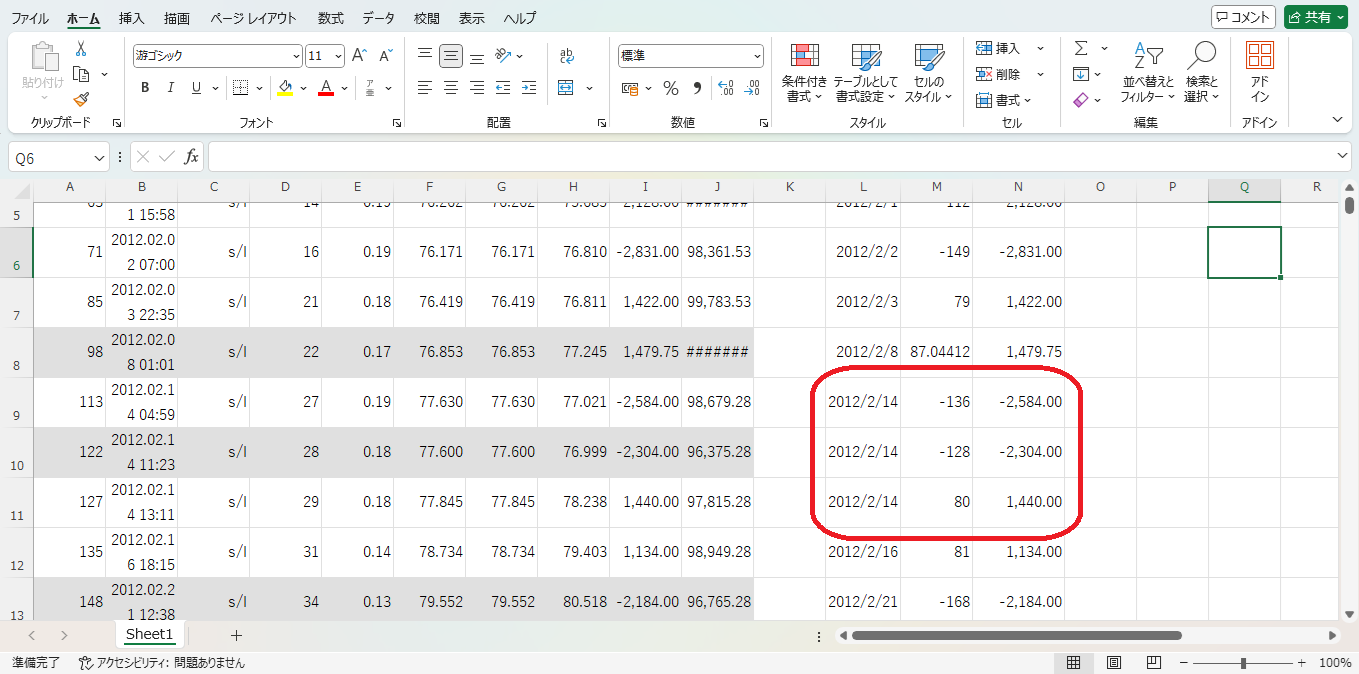Screen dimensions: 1359x674
Task: Click the percent style icon
Action: [x=671, y=88]
